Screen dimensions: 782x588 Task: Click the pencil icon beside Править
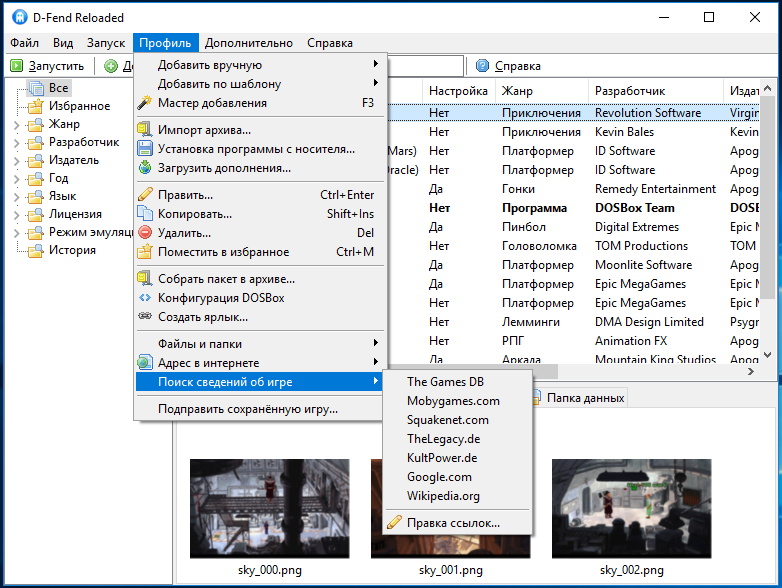click(x=145, y=195)
